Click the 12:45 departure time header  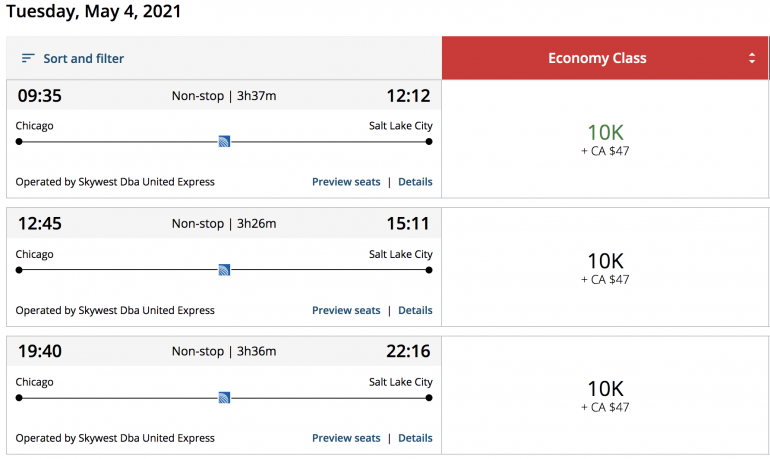point(40,223)
